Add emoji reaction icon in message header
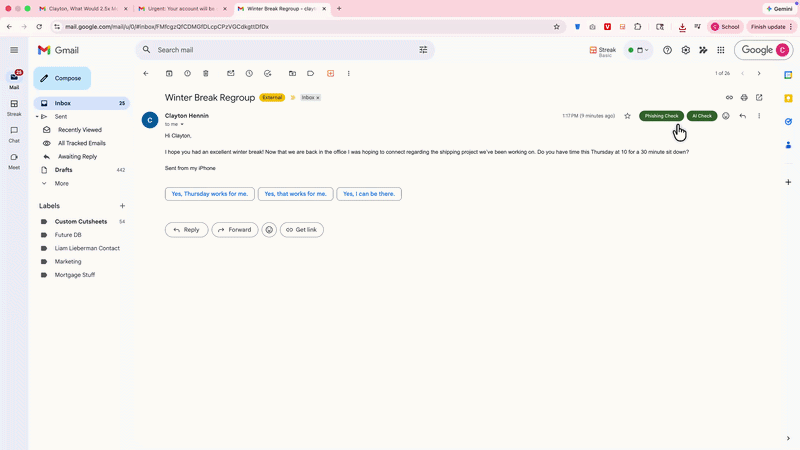Image resolution: width=800 pixels, height=450 pixels. point(726,116)
